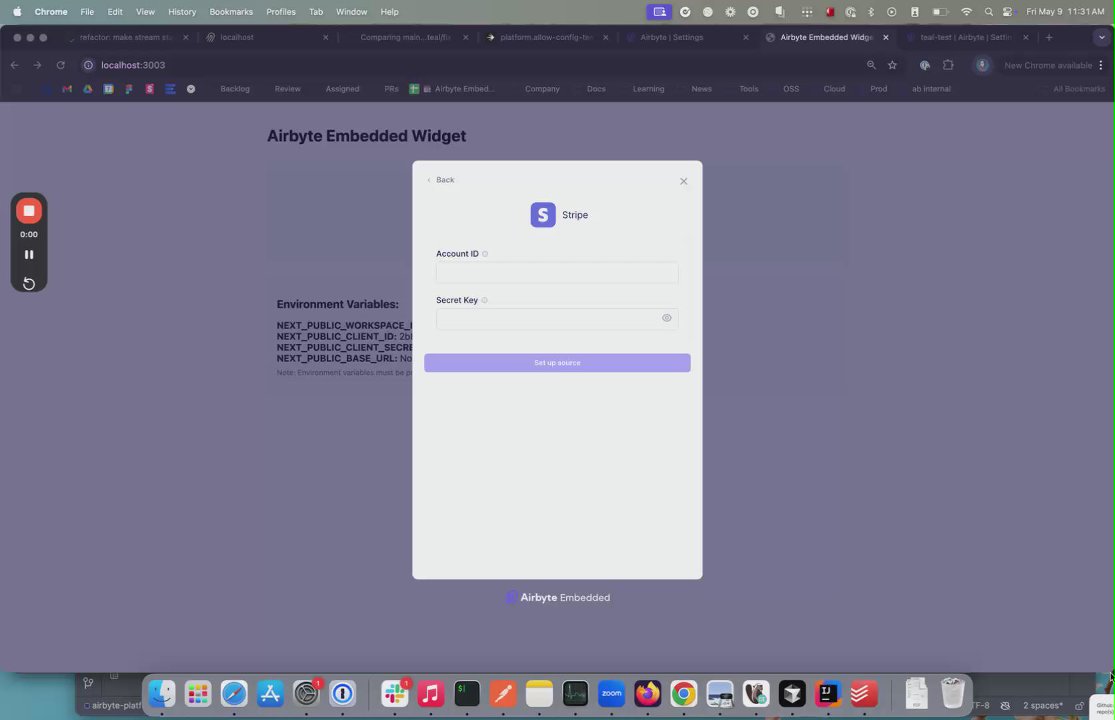This screenshot has height=720, width=1115.
Task: Switch to the Airbyte | Settings tab
Action: click(686, 37)
